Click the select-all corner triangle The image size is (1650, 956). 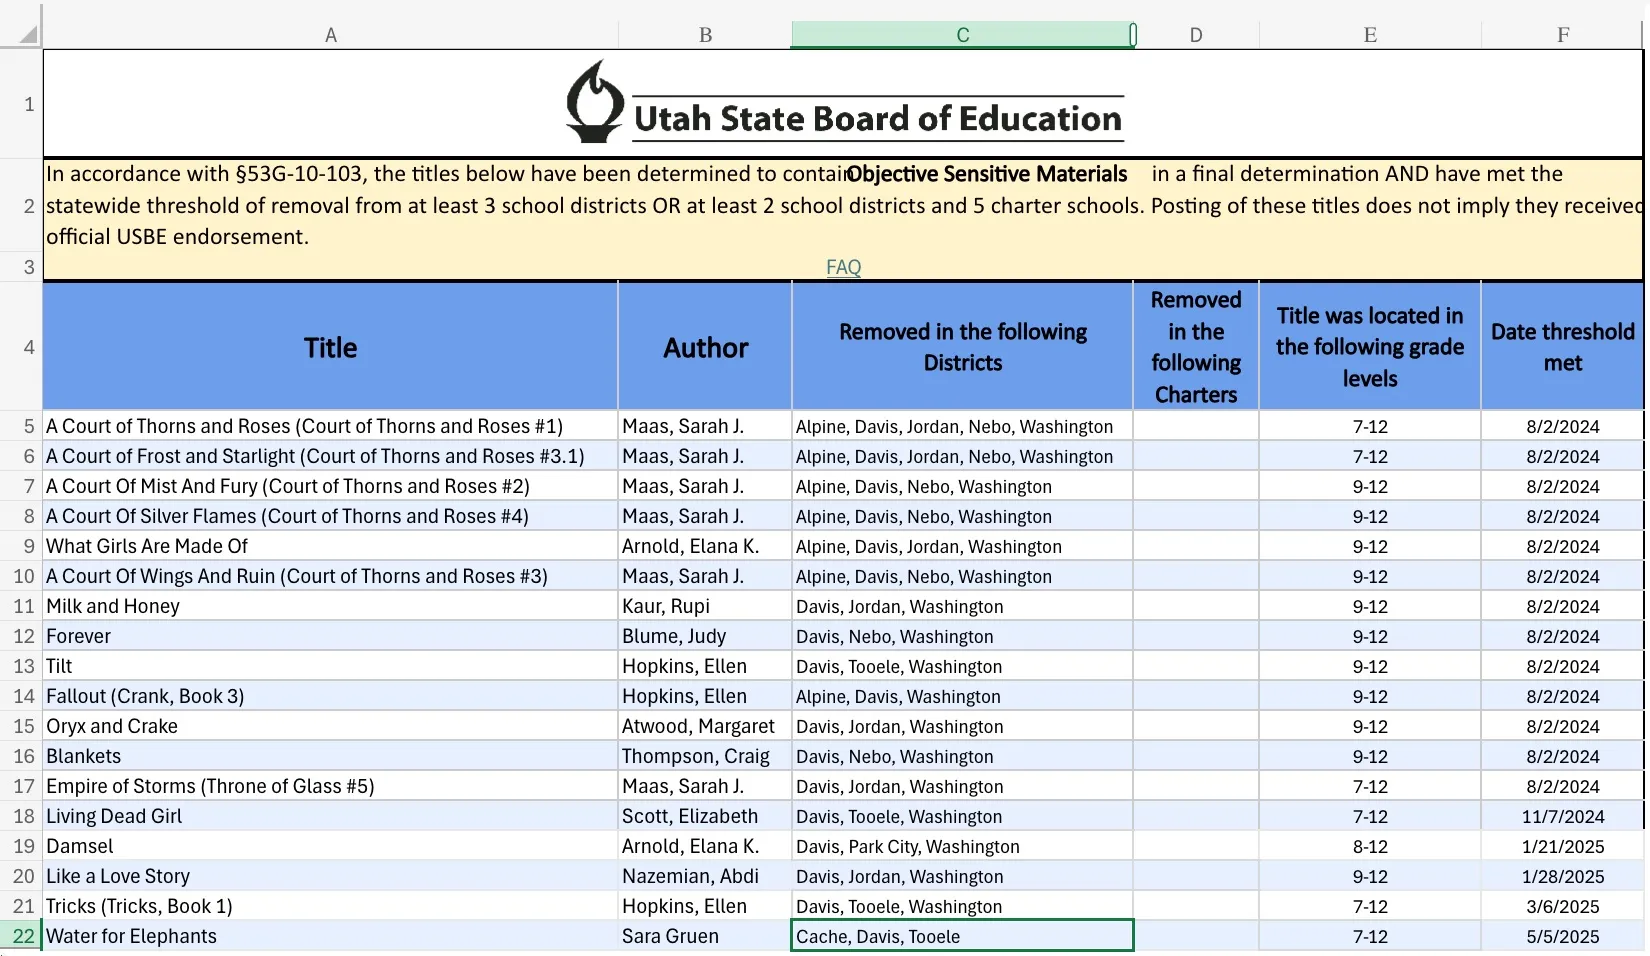tap(28, 35)
